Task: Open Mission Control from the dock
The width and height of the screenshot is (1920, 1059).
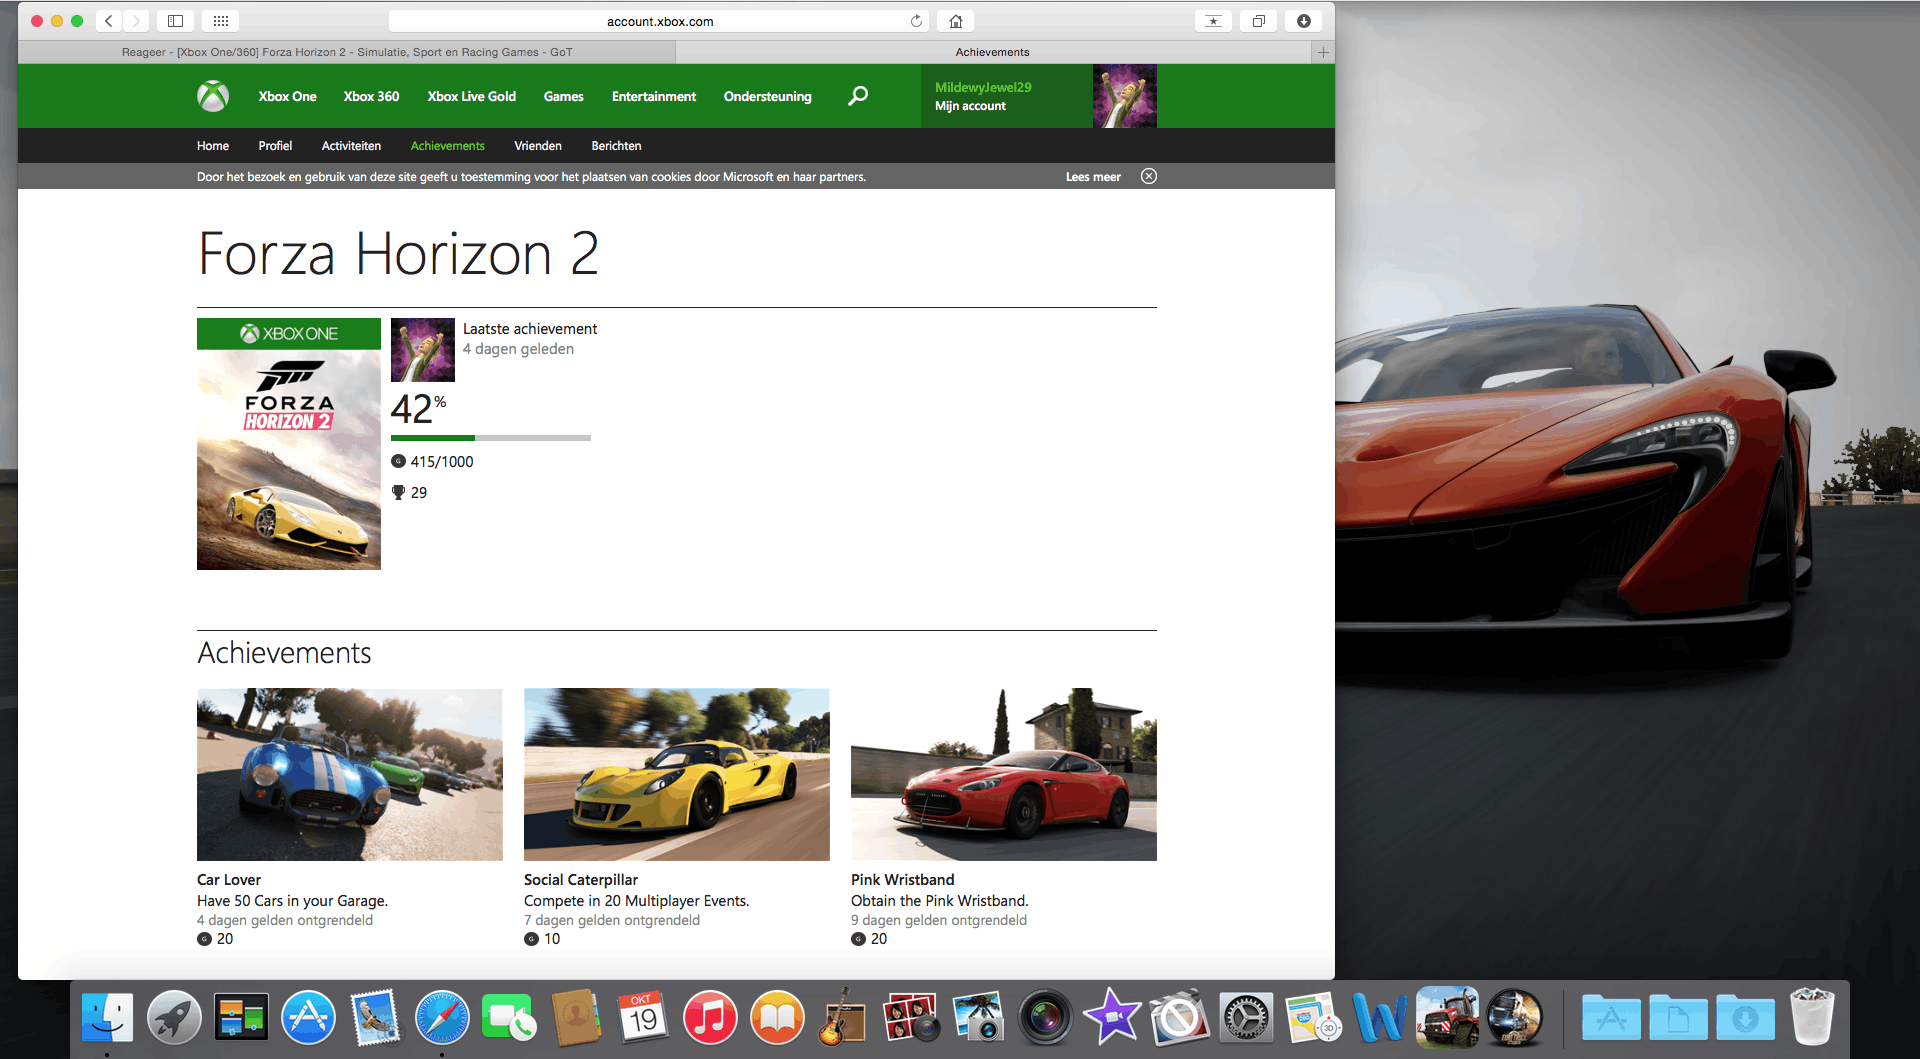Action: (241, 1018)
